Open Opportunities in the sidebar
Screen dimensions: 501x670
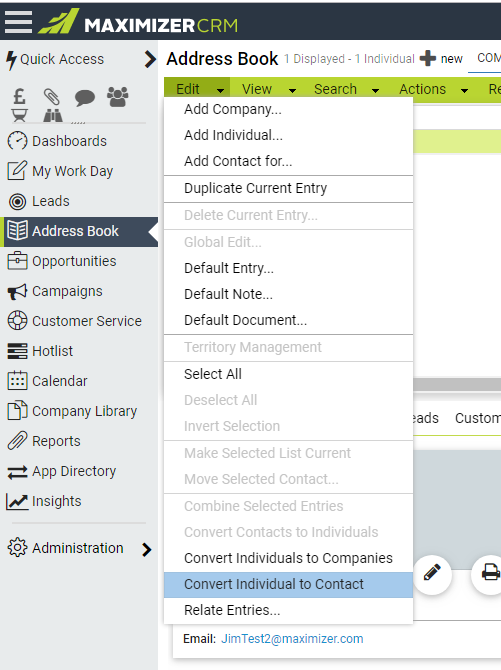point(74,261)
